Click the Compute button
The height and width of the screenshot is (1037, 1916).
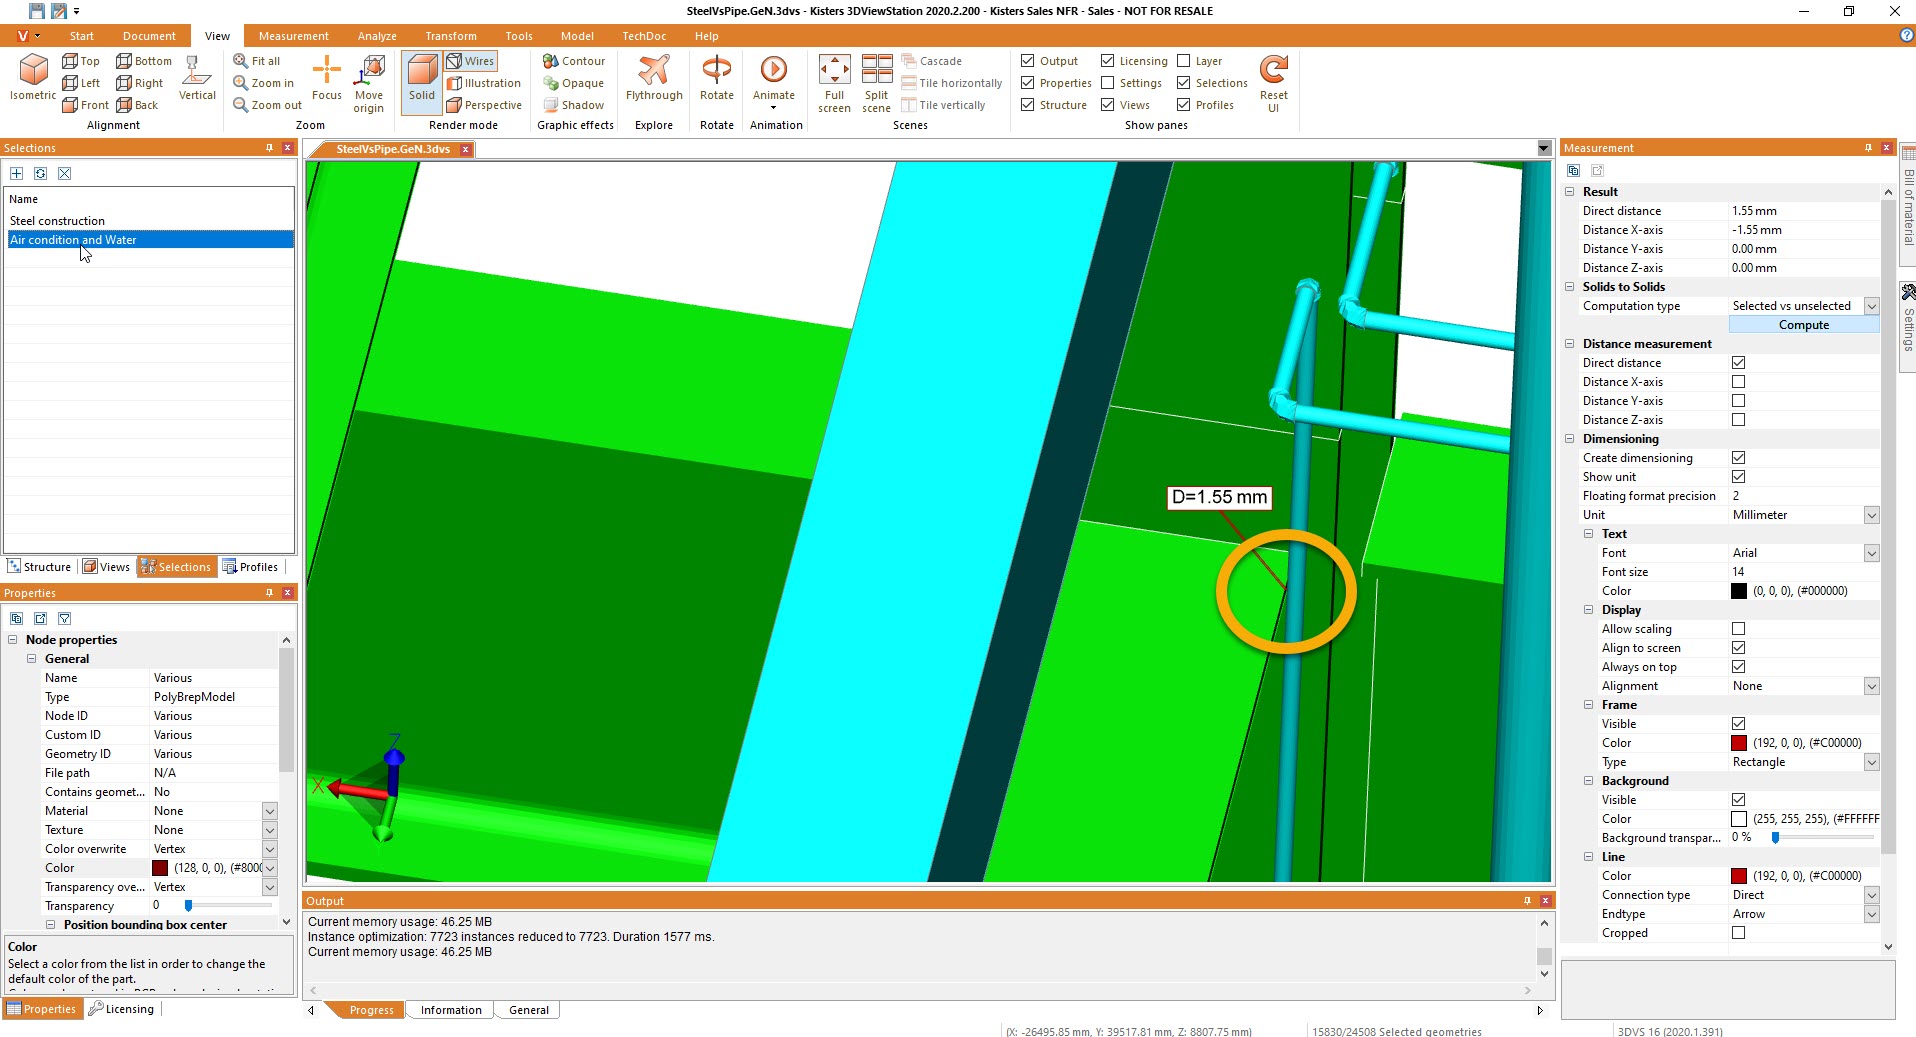tap(1803, 325)
